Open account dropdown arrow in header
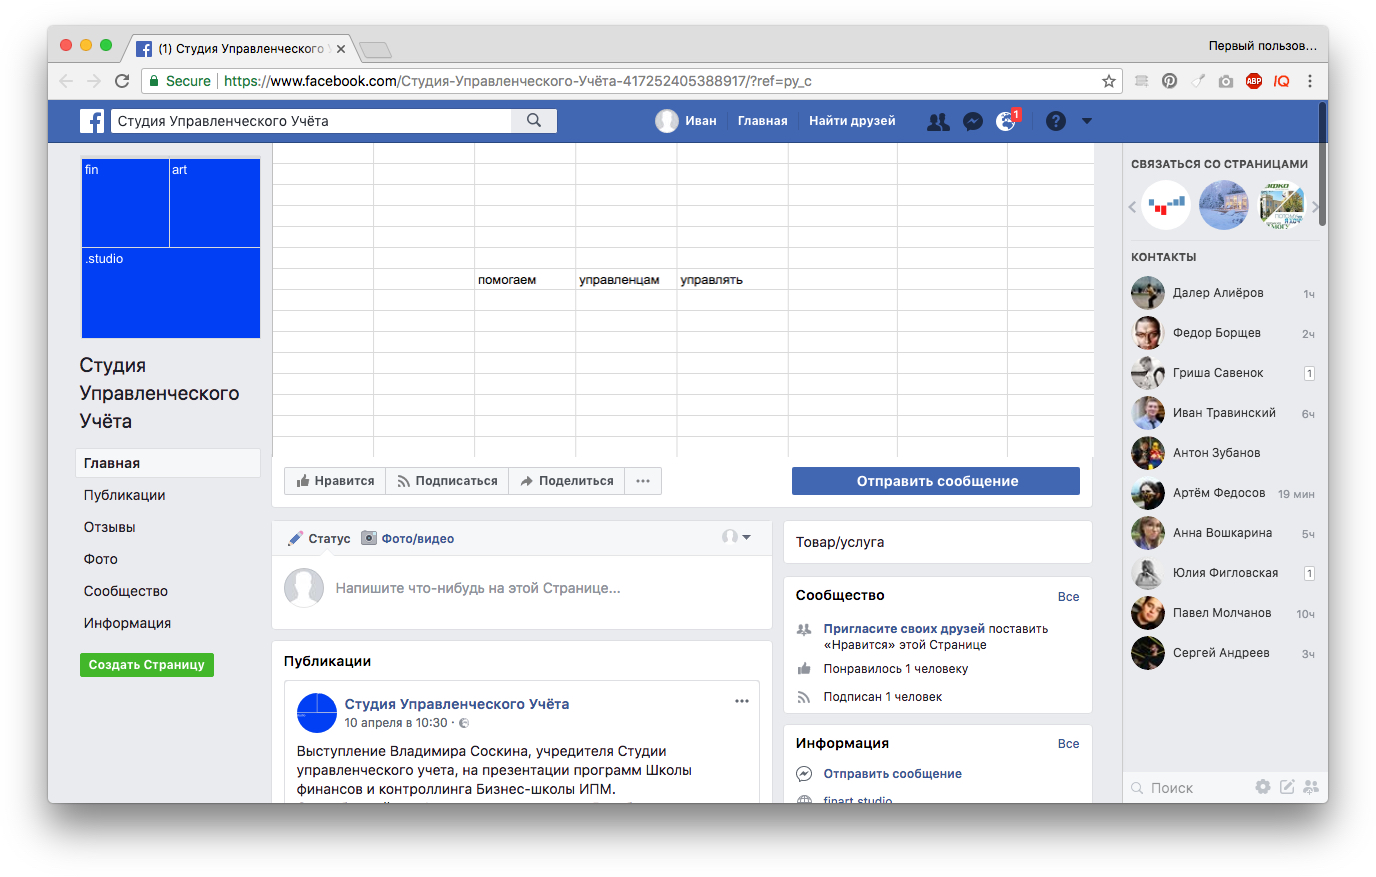The width and height of the screenshot is (1376, 877). coord(1087,121)
